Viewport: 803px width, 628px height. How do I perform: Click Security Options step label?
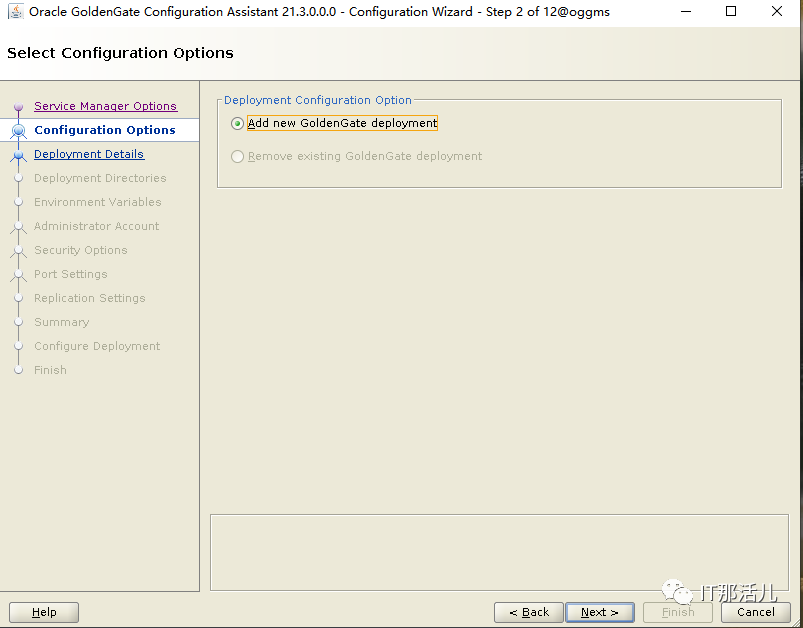click(81, 250)
